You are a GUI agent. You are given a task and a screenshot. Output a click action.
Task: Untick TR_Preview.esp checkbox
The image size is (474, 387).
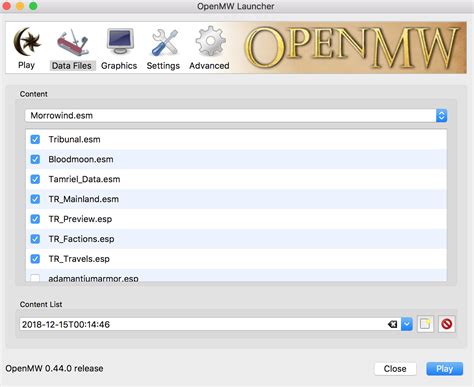35,219
